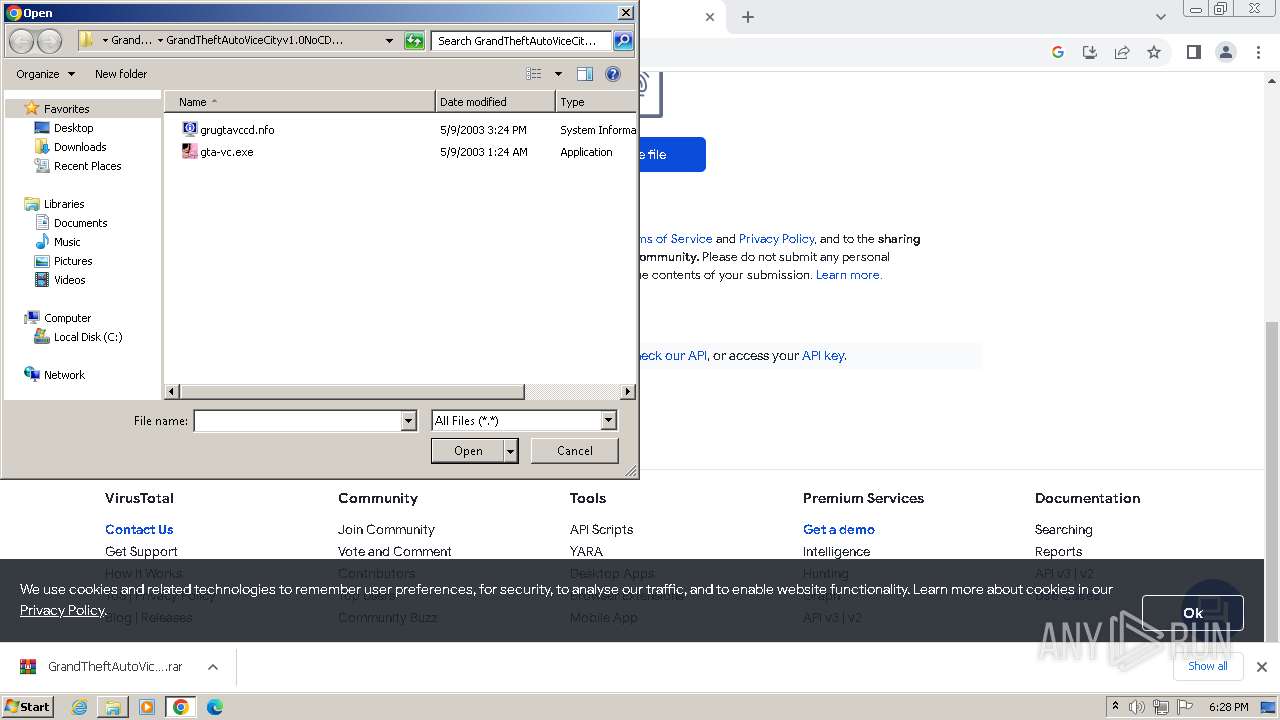Open the All Files type dropdown
The width and height of the screenshot is (1280, 720).
click(x=524, y=421)
